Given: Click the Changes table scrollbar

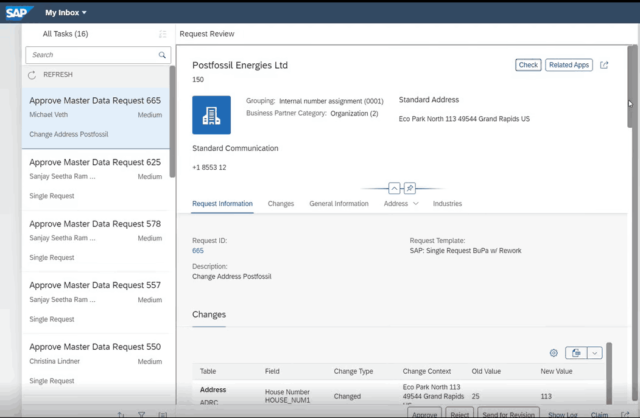Looking at the screenshot, I should [x=609, y=373].
